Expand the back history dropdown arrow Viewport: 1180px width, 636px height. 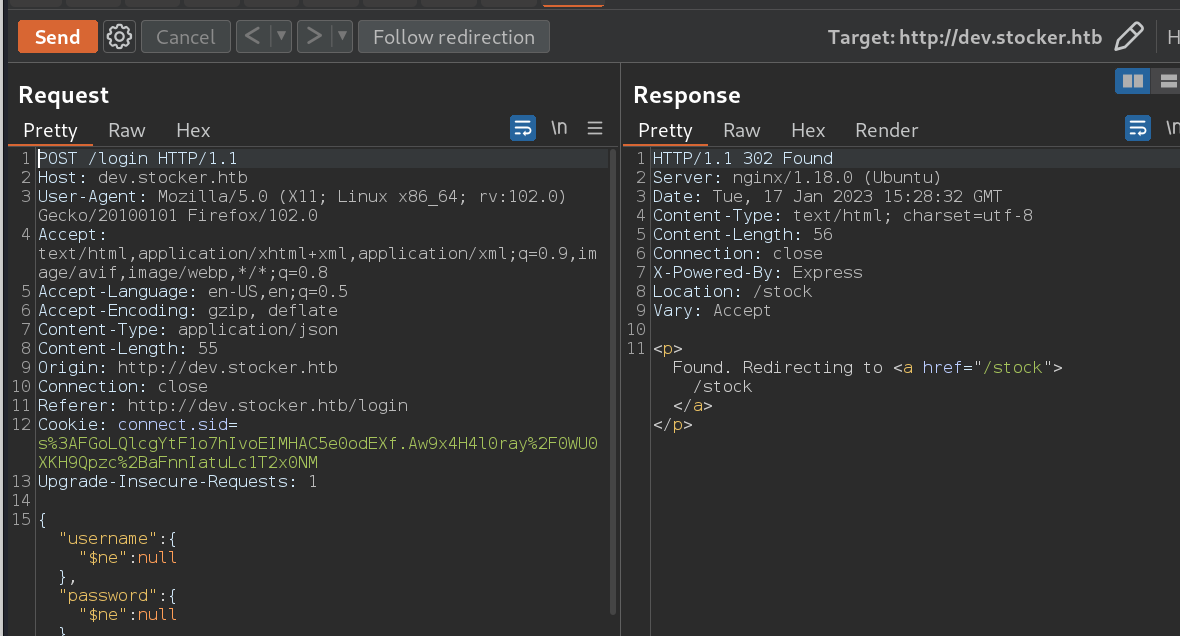click(282, 37)
